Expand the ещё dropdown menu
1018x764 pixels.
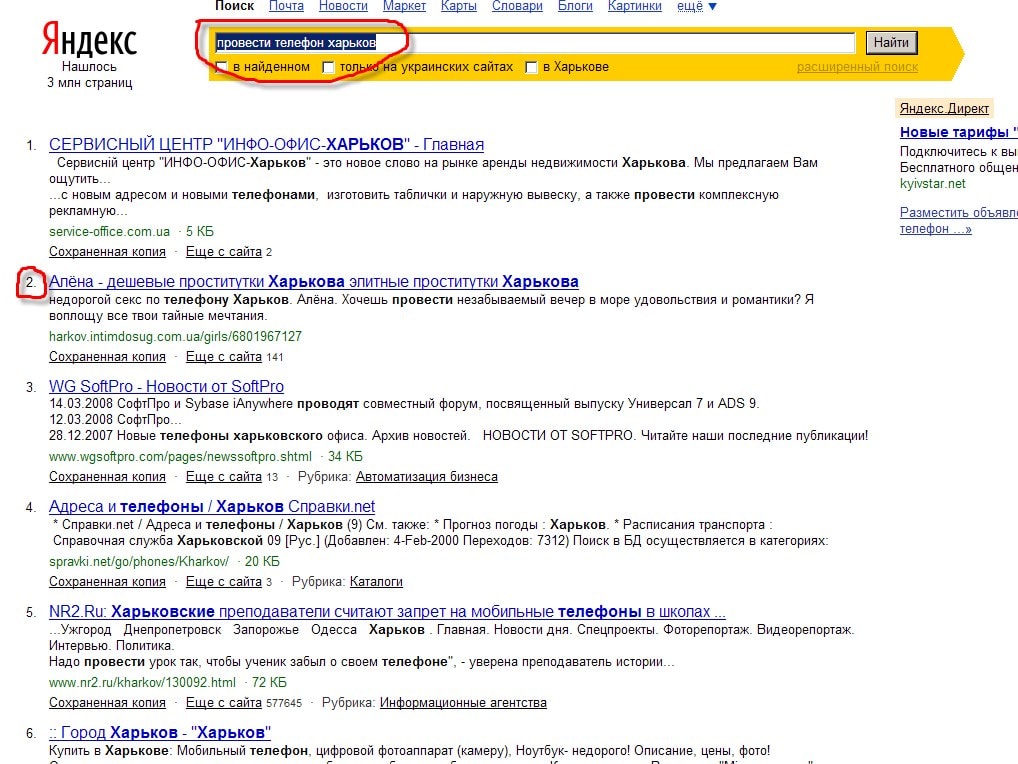tap(697, 6)
